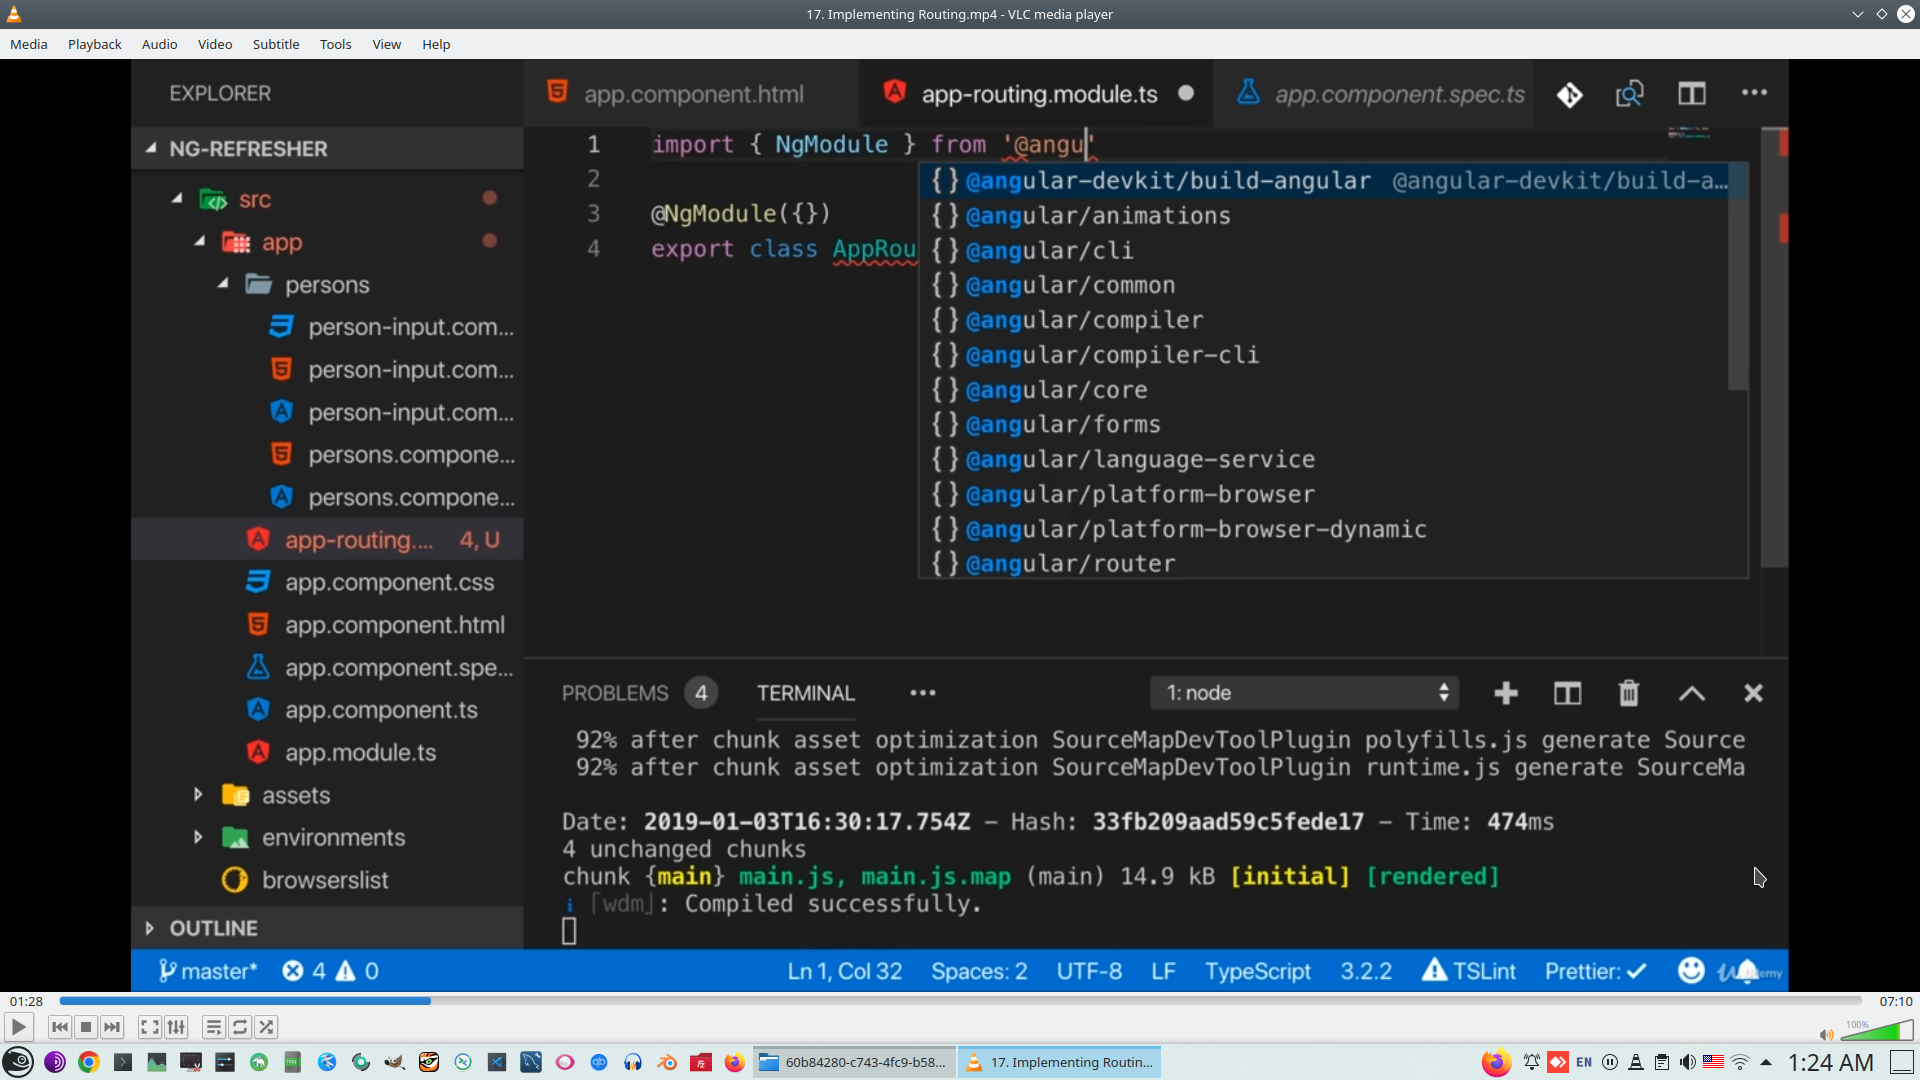
Task: Click the Firefox icon in taskbar
Action: pyautogui.click(x=735, y=1062)
